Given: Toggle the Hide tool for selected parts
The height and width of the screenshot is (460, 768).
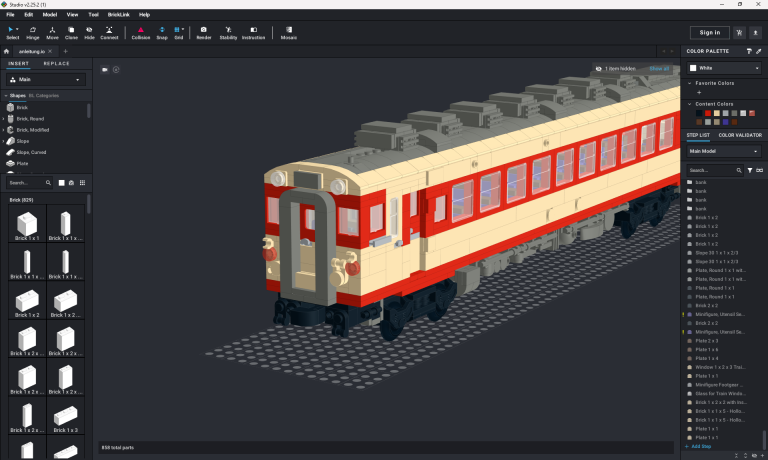Looking at the screenshot, I should (x=90, y=33).
